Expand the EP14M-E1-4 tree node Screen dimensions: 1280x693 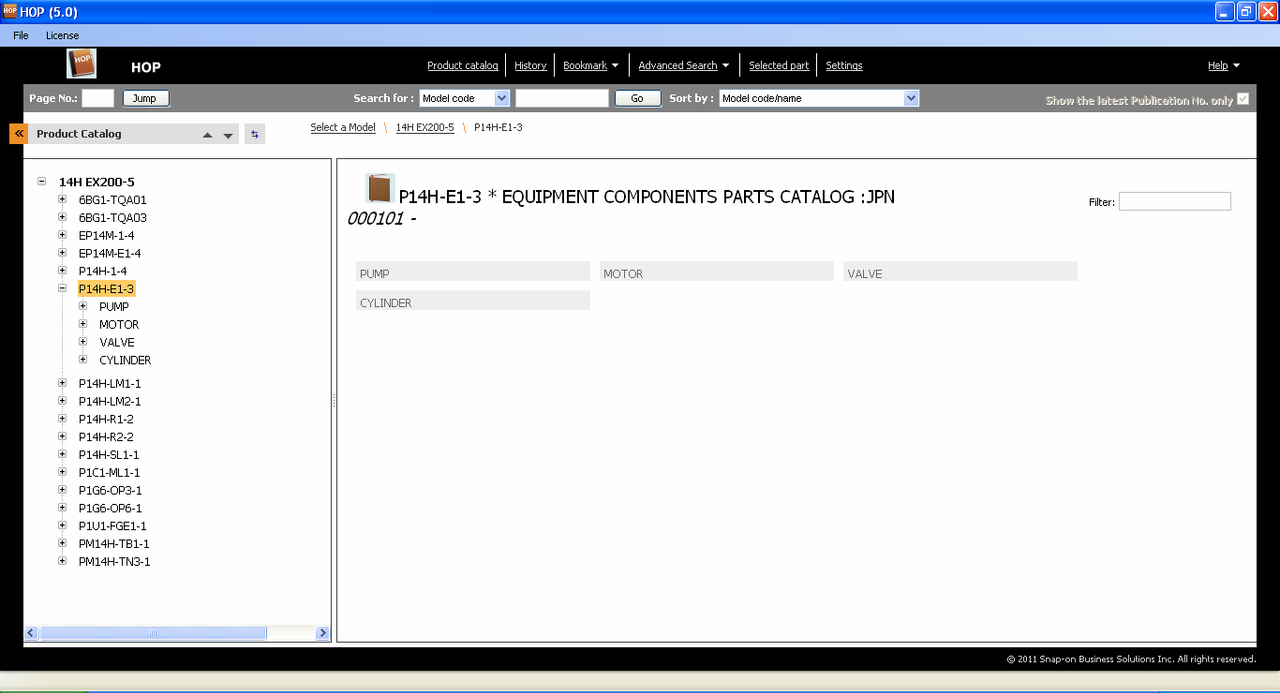point(62,253)
